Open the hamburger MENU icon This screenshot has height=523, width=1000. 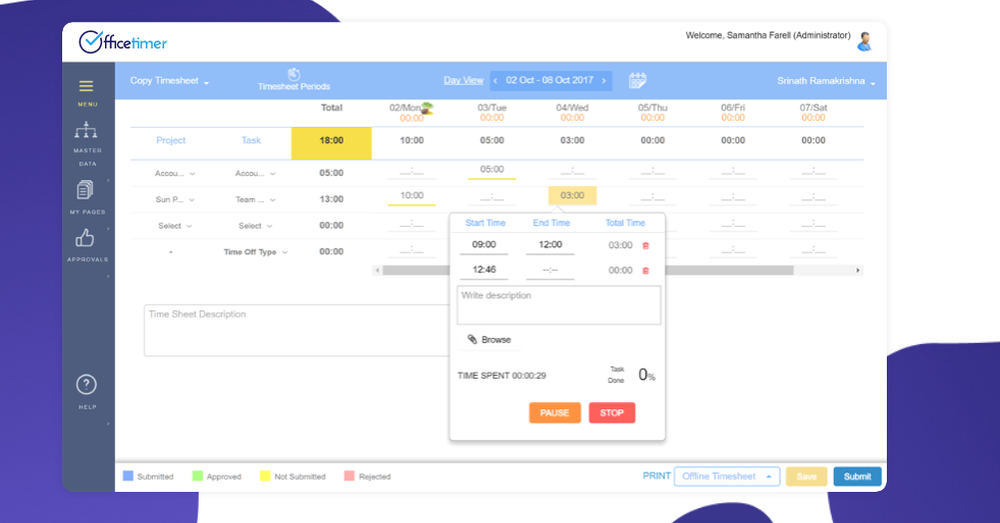pyautogui.click(x=86, y=86)
